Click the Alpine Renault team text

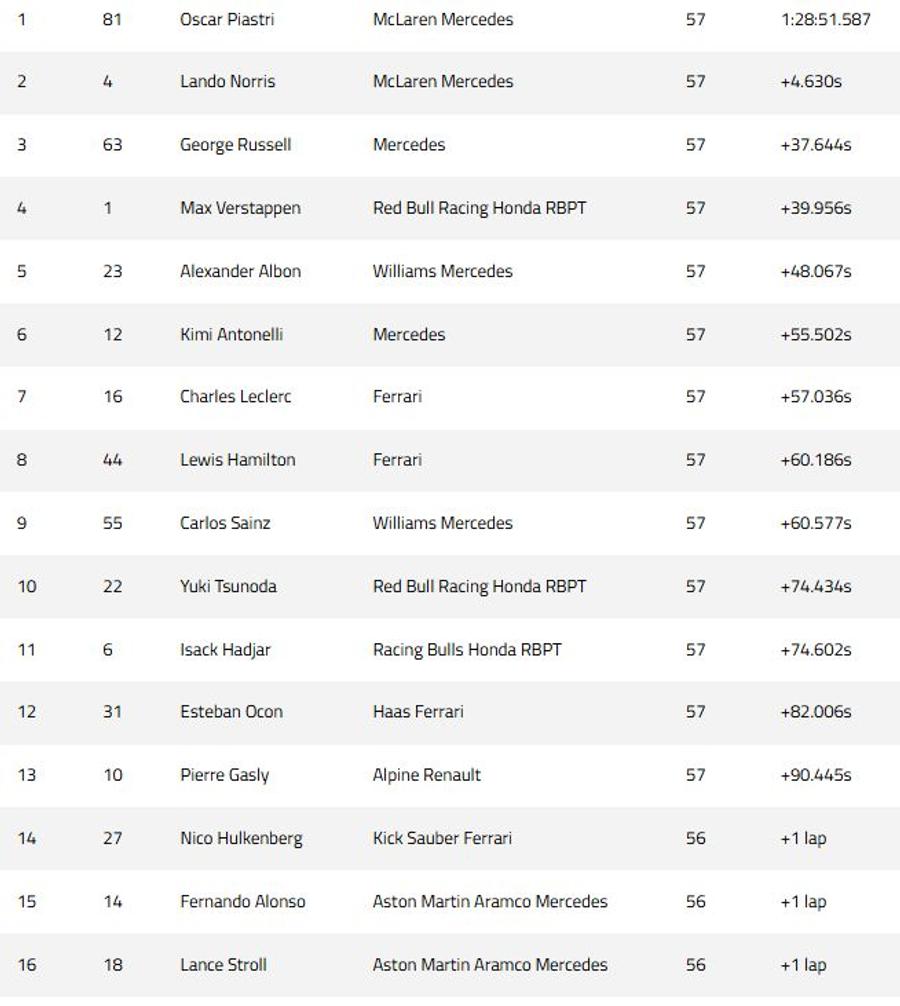click(427, 775)
